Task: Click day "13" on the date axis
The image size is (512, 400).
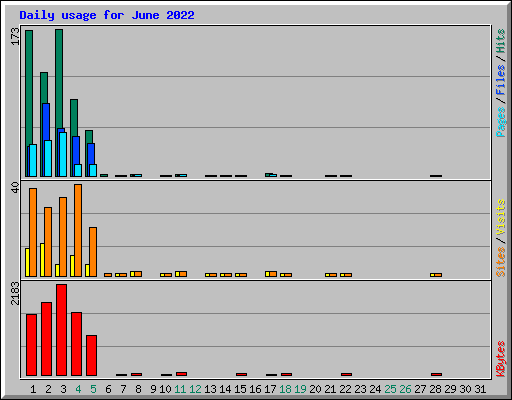Action: [210, 389]
